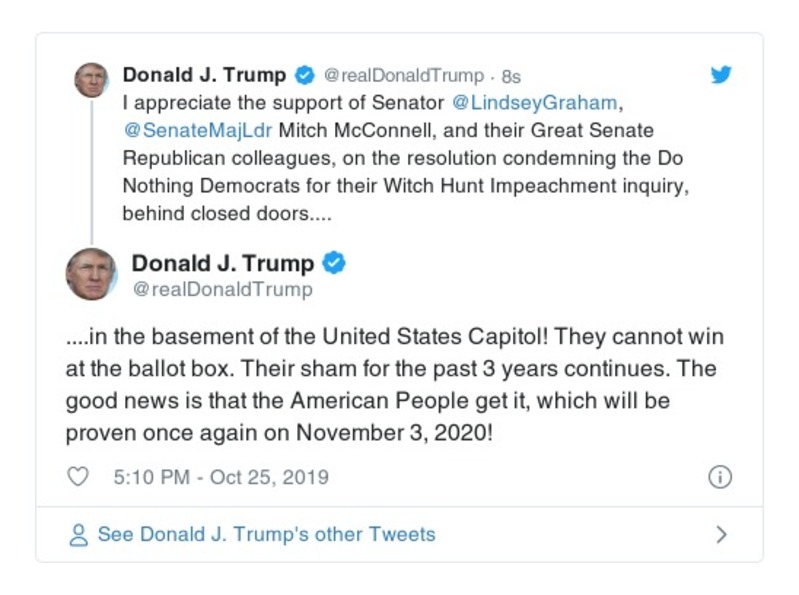The height and width of the screenshot is (595, 799).
Task: Follow See Donald J. Trump's other Tweets link
Action: [266, 535]
